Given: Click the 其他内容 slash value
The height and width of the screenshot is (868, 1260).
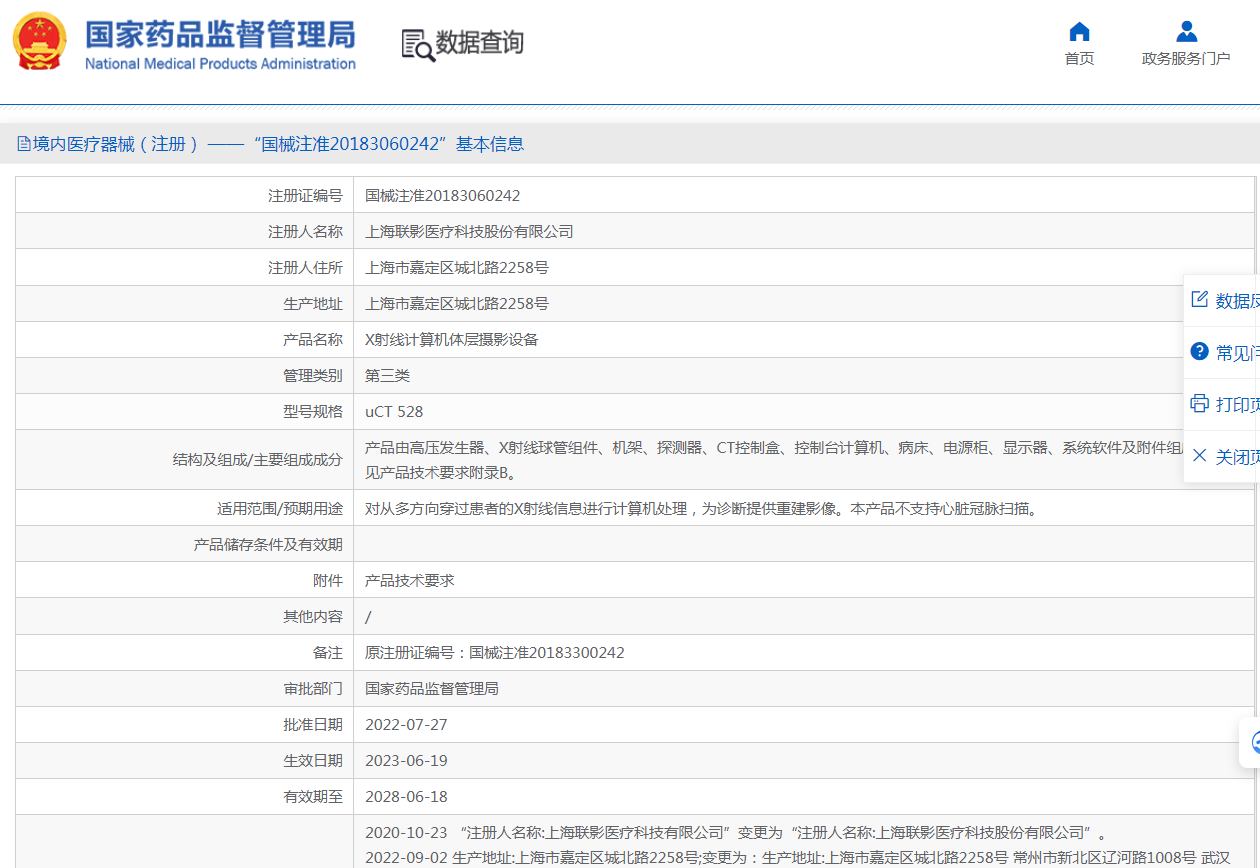Looking at the screenshot, I should pos(368,617).
